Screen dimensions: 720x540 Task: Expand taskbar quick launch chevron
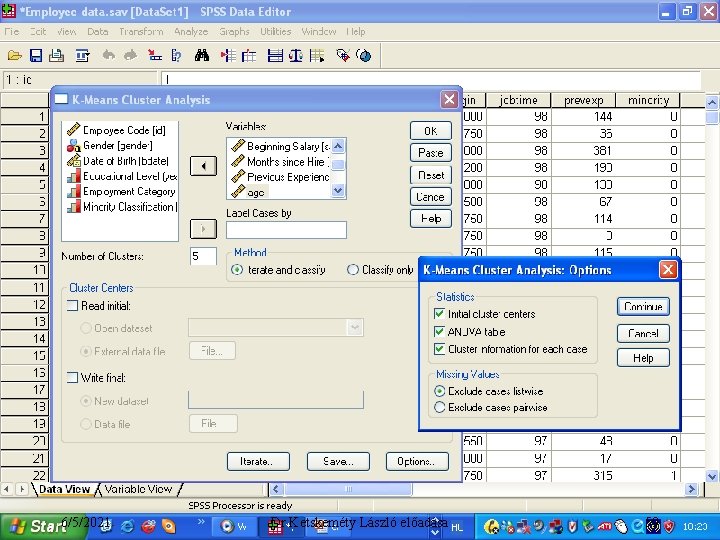(201, 521)
